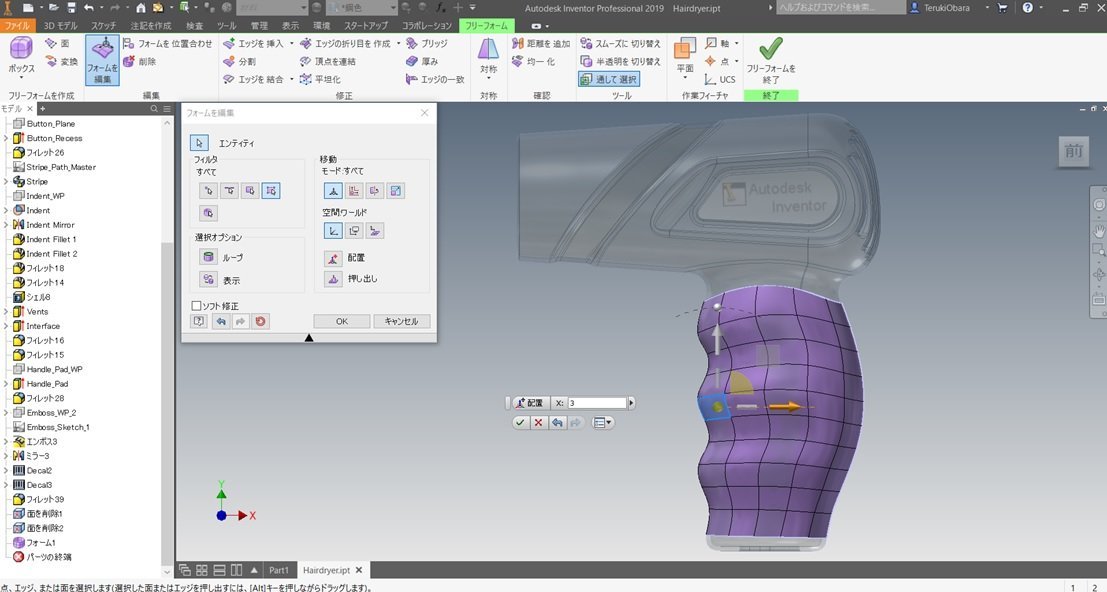Click the 変換 convert tool
Viewport: 1107px width, 592px height.
[x=61, y=61]
